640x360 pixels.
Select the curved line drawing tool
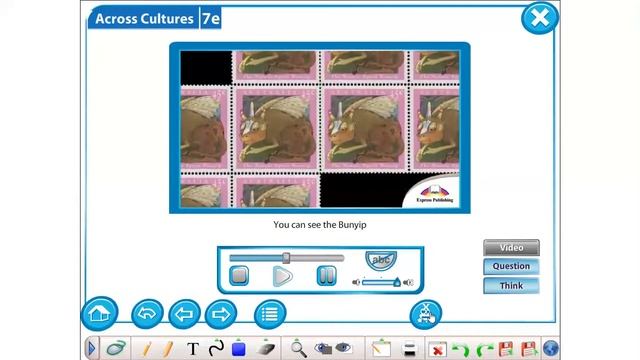(x=216, y=348)
